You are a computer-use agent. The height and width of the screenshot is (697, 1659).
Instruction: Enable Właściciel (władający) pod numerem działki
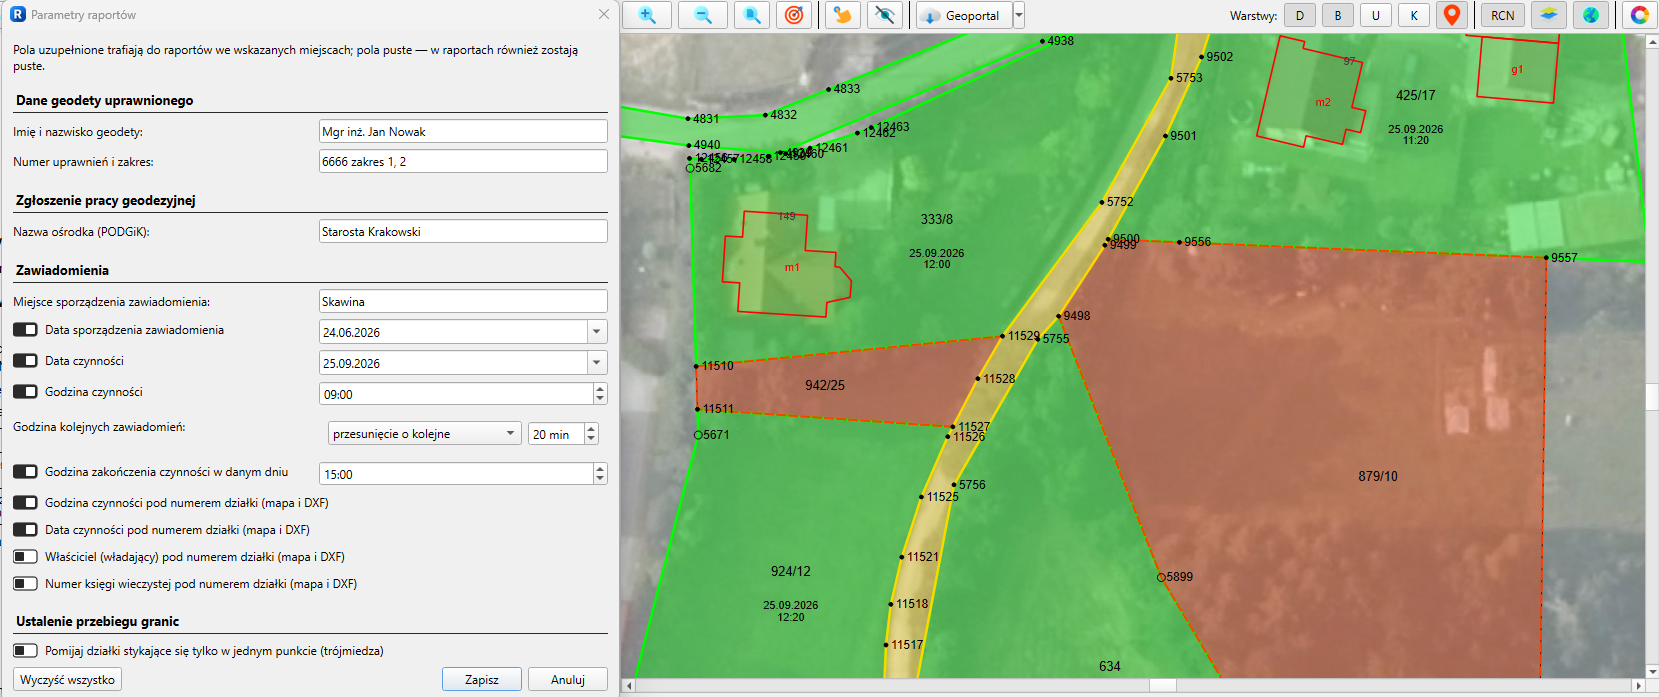(25, 557)
